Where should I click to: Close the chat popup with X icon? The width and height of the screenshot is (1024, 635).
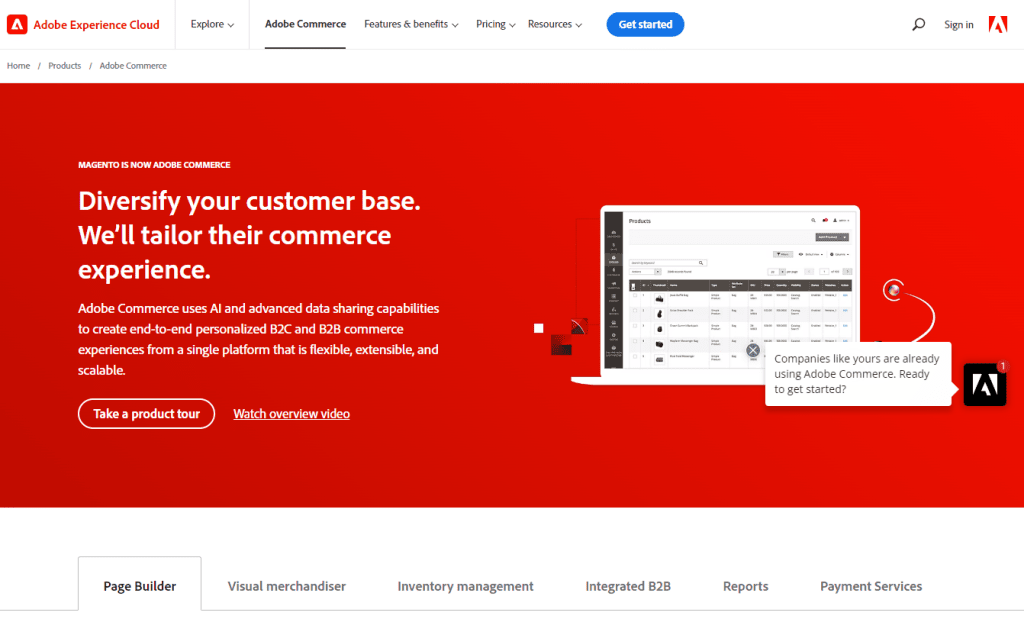pos(753,350)
